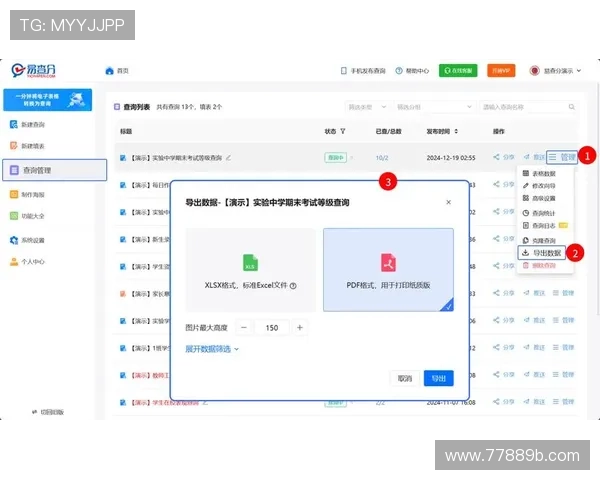Open 新建查询 in the sidebar
The image size is (600, 480).
pos(28,124)
